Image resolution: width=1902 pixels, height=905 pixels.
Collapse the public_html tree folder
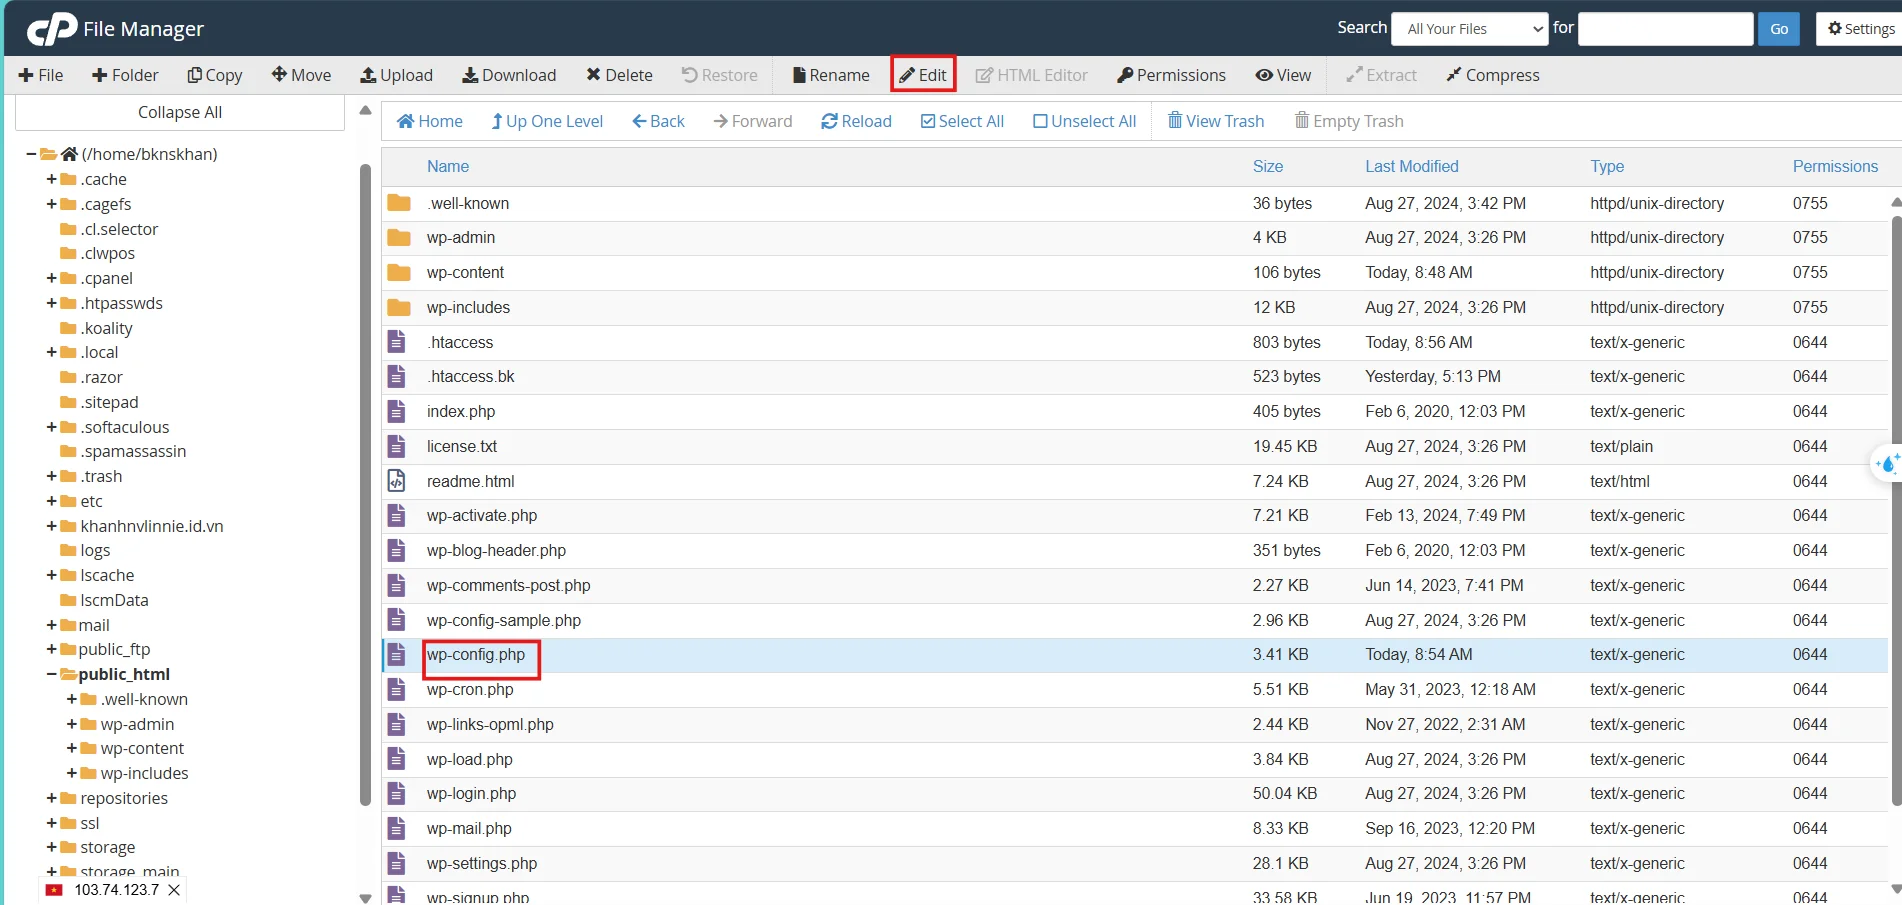tap(51, 674)
